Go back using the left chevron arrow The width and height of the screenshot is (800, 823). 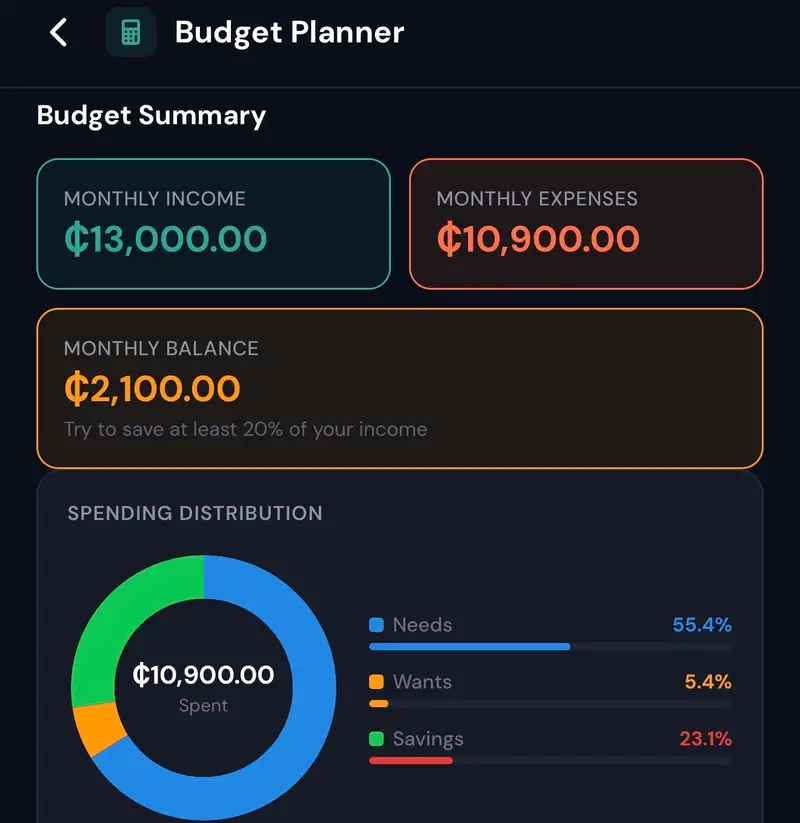click(58, 33)
